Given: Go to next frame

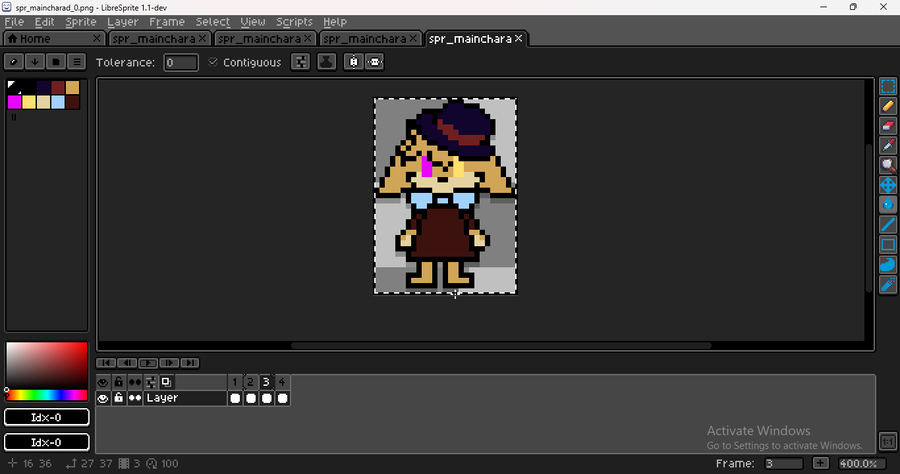Looking at the screenshot, I should (169, 363).
